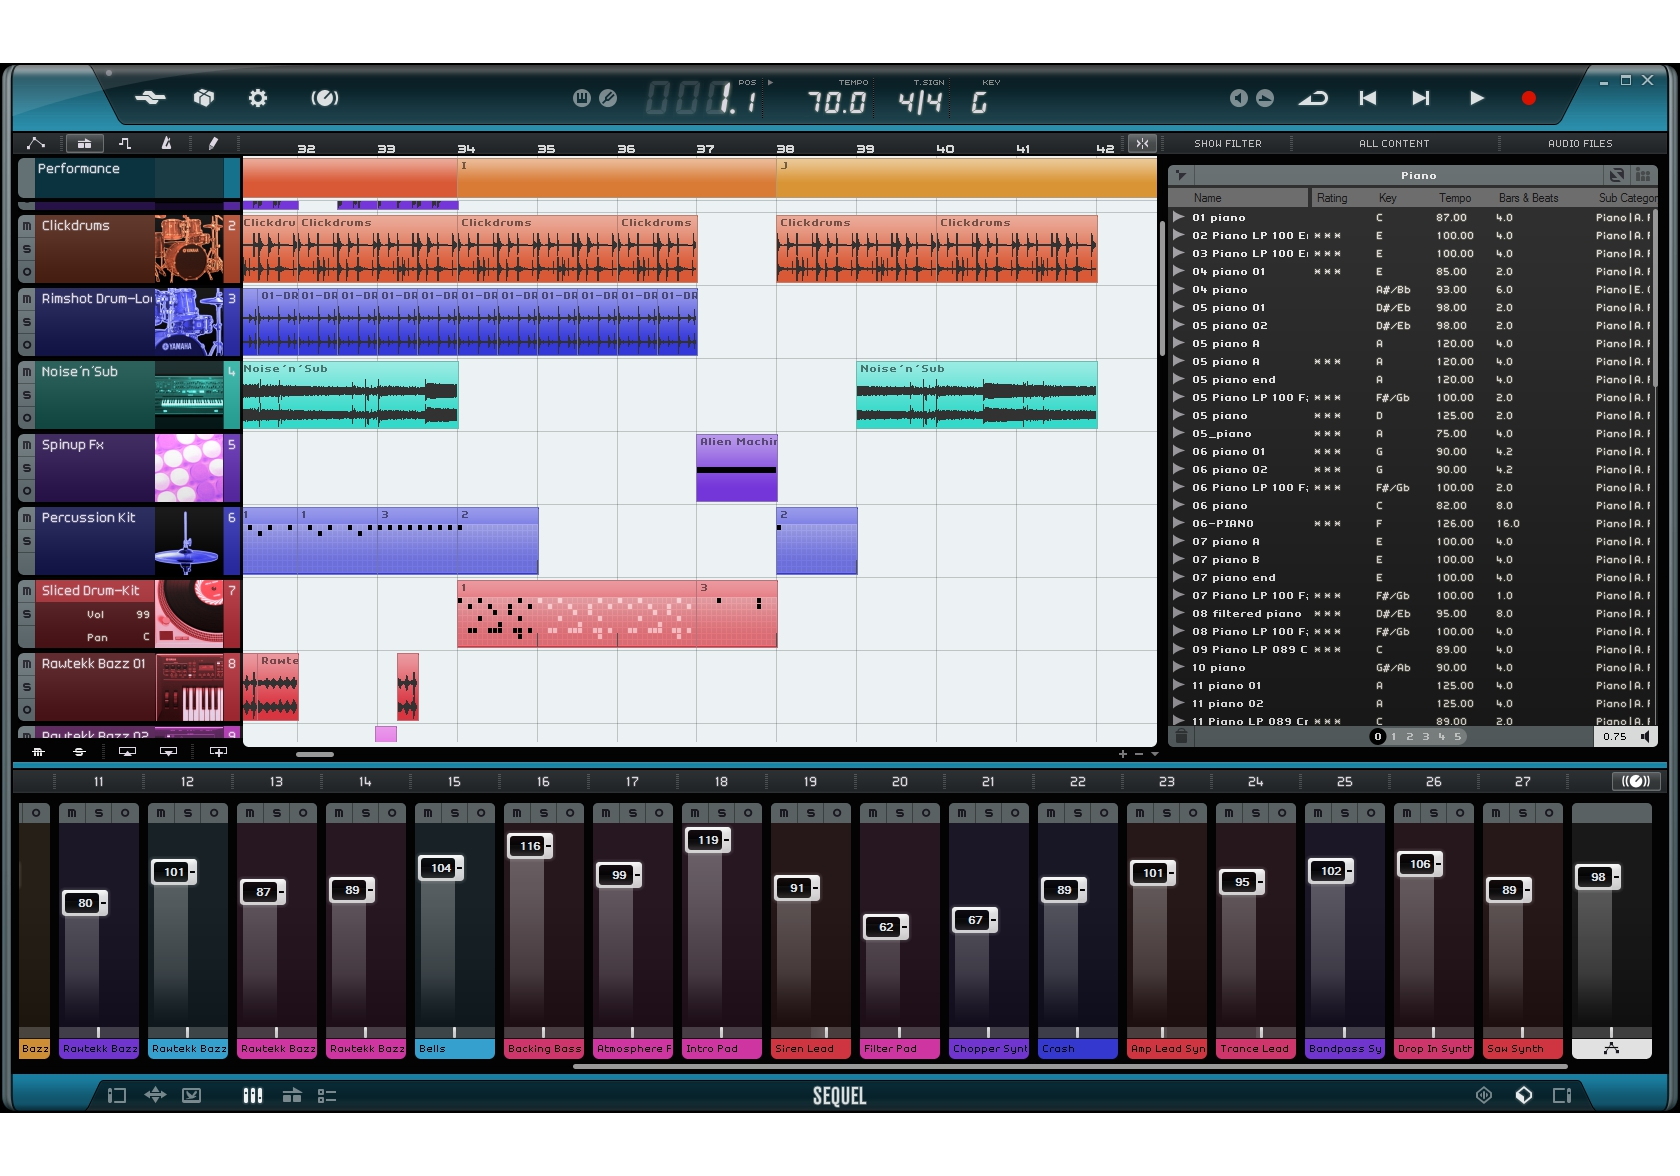
Task: Jump to previous marker with skip-back button
Action: [x=1368, y=98]
